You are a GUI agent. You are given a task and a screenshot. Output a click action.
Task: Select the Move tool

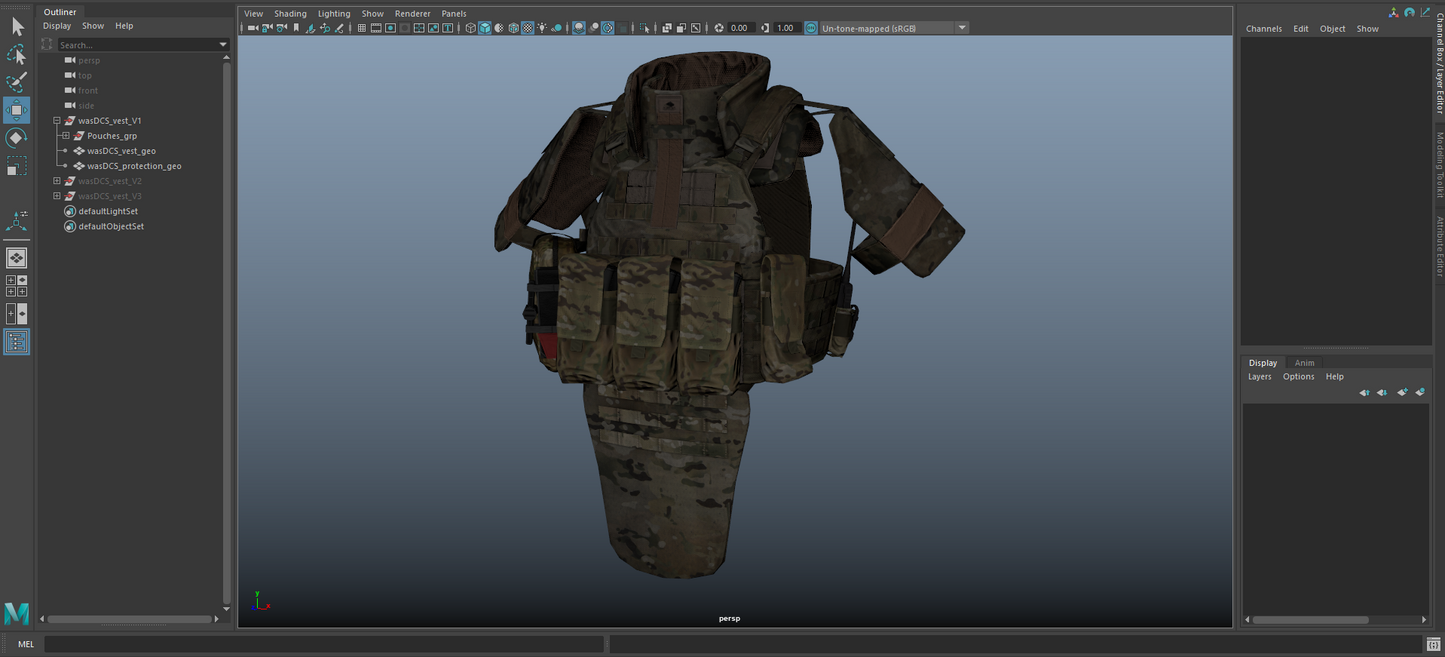tap(17, 110)
